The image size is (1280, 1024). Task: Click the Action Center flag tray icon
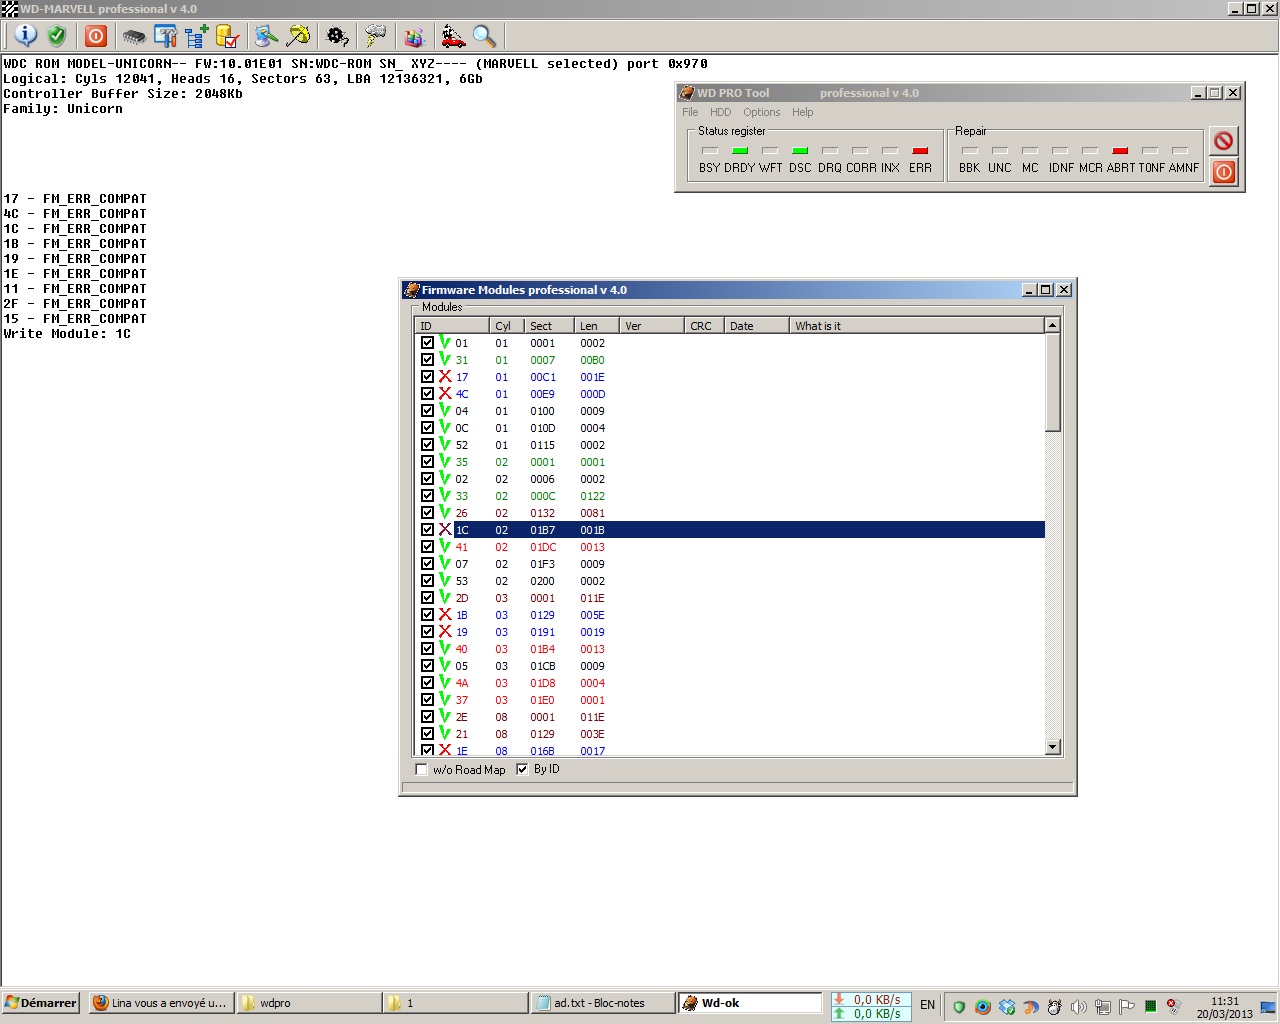click(1127, 1006)
